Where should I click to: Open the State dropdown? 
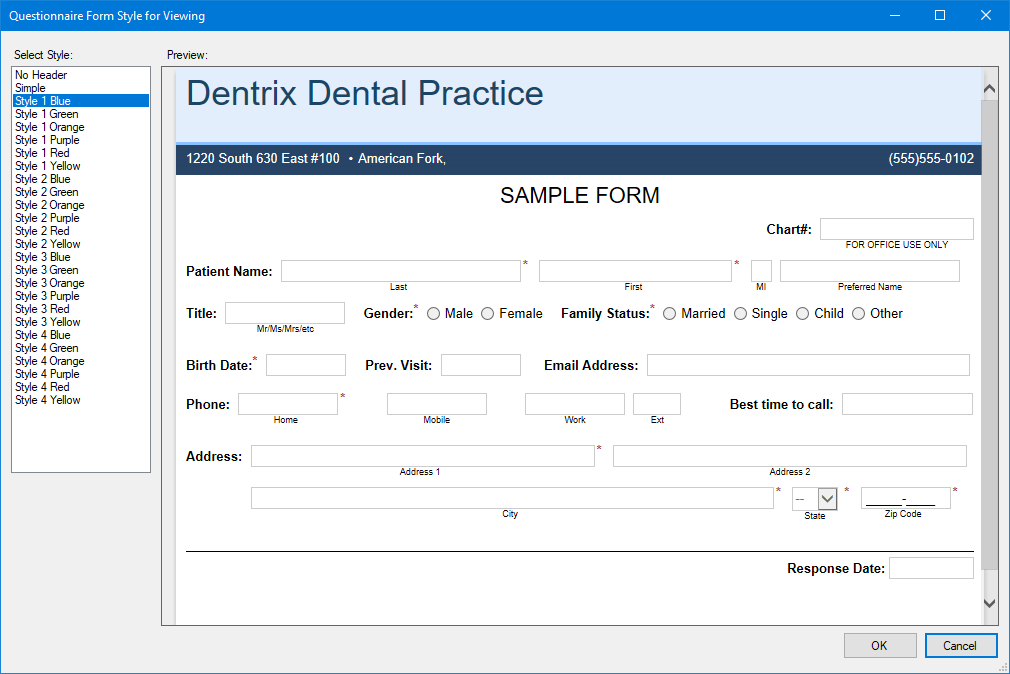click(x=827, y=498)
